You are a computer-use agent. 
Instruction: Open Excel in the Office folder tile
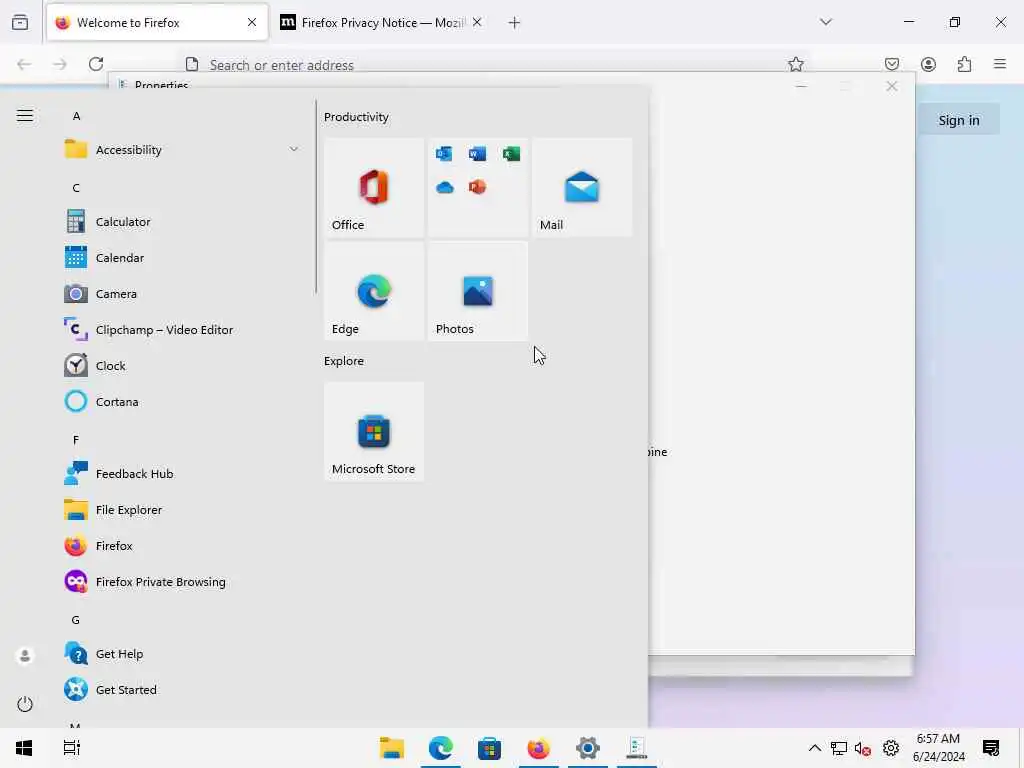511,153
